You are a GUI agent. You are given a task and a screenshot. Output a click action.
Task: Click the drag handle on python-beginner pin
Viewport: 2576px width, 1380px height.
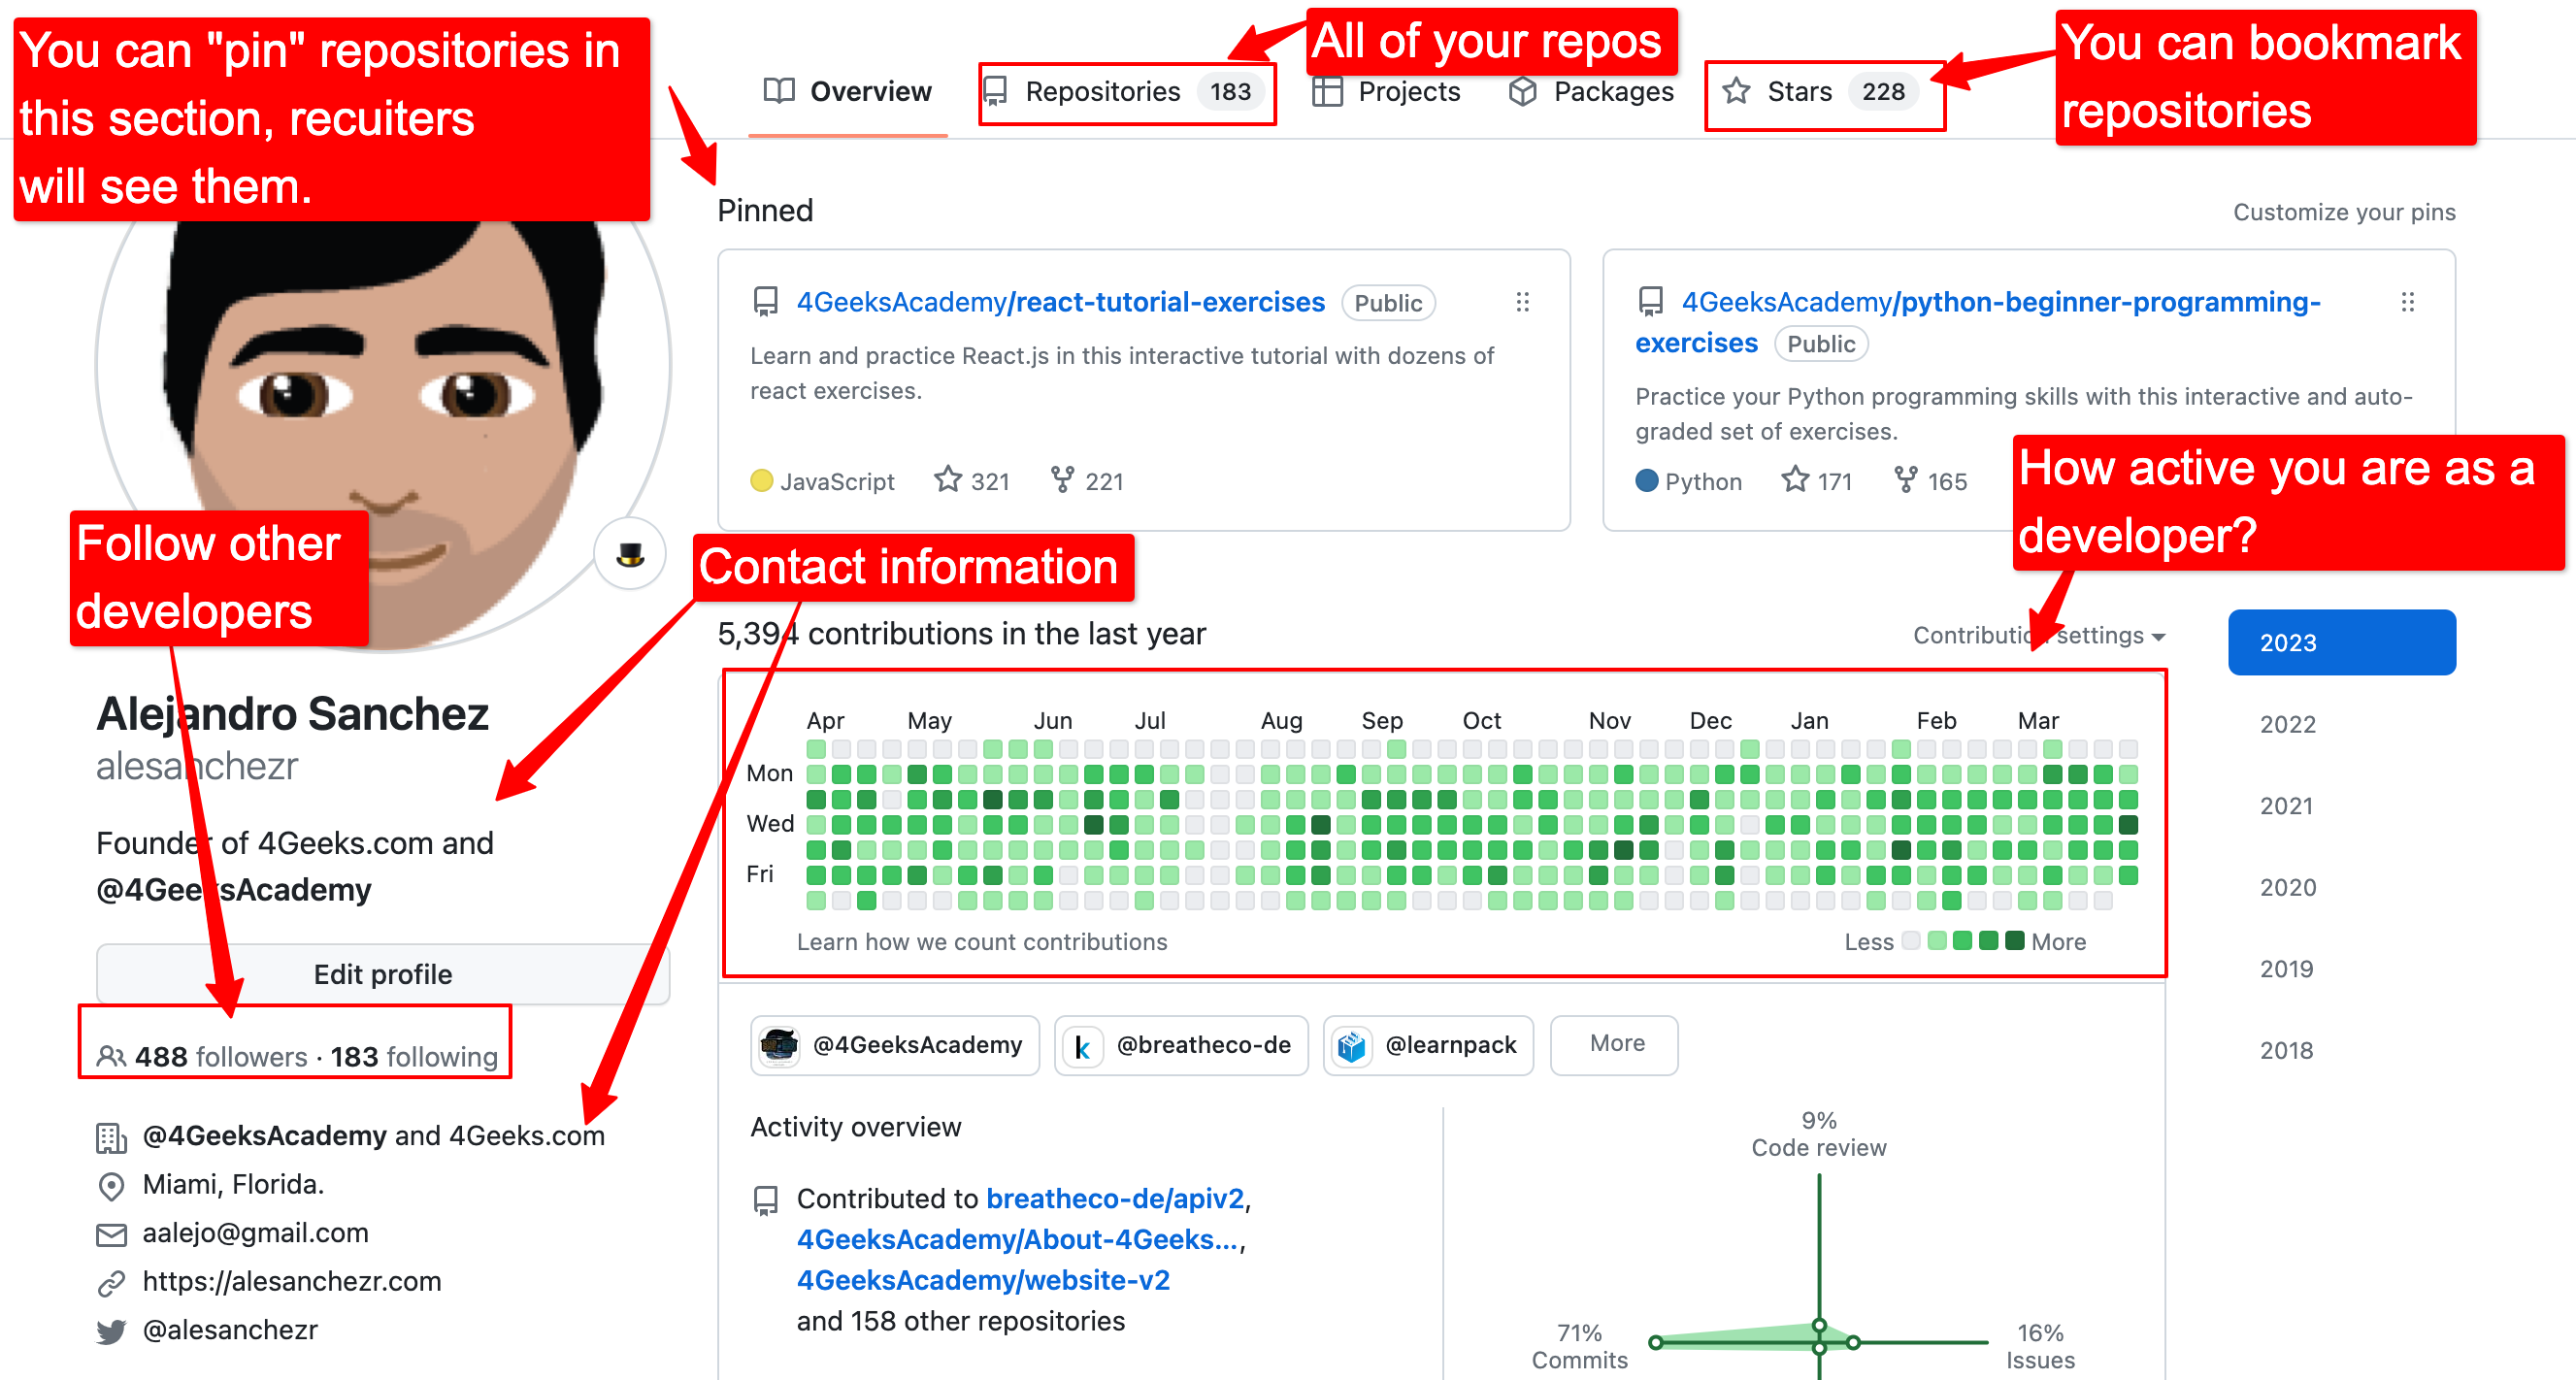(x=2407, y=302)
